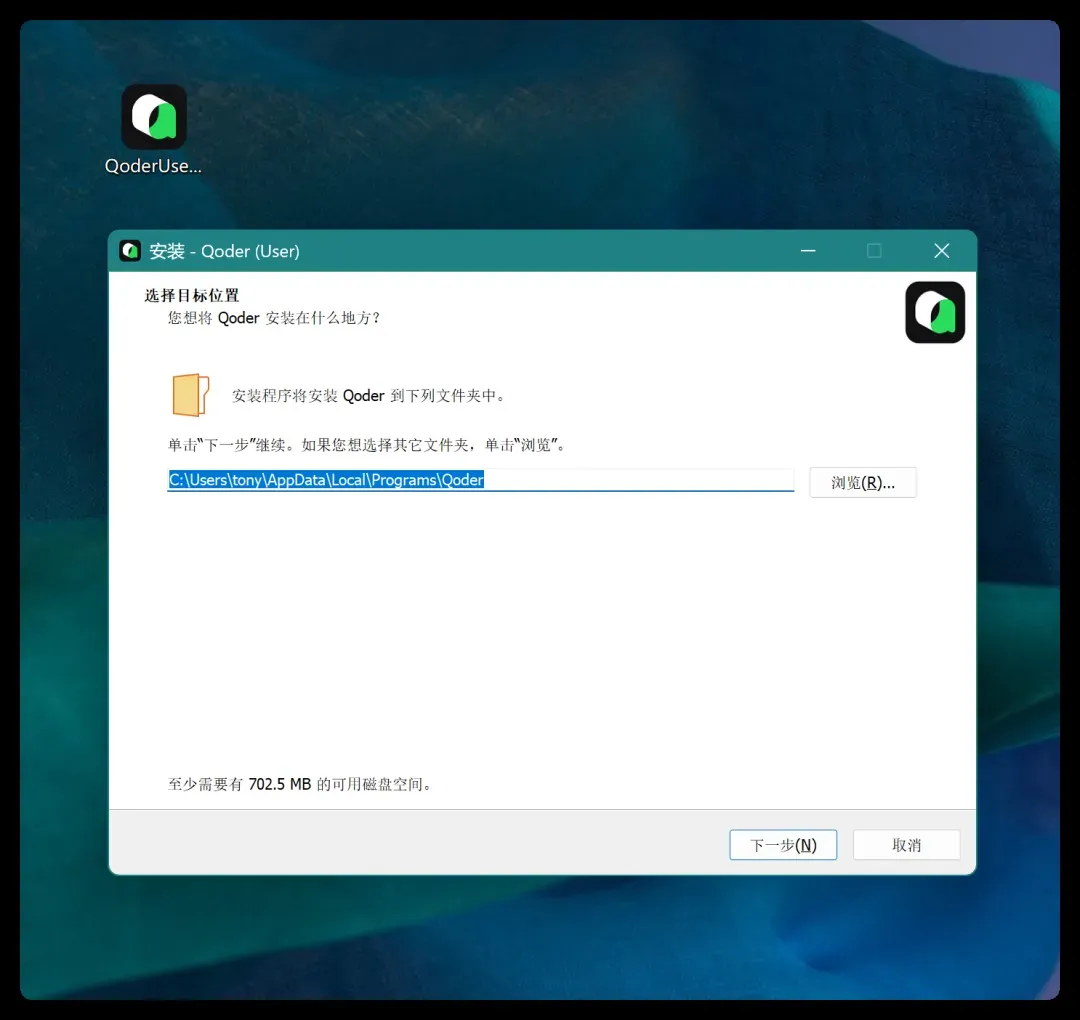Click the Qoder icon in the installer title bar

pos(129,251)
